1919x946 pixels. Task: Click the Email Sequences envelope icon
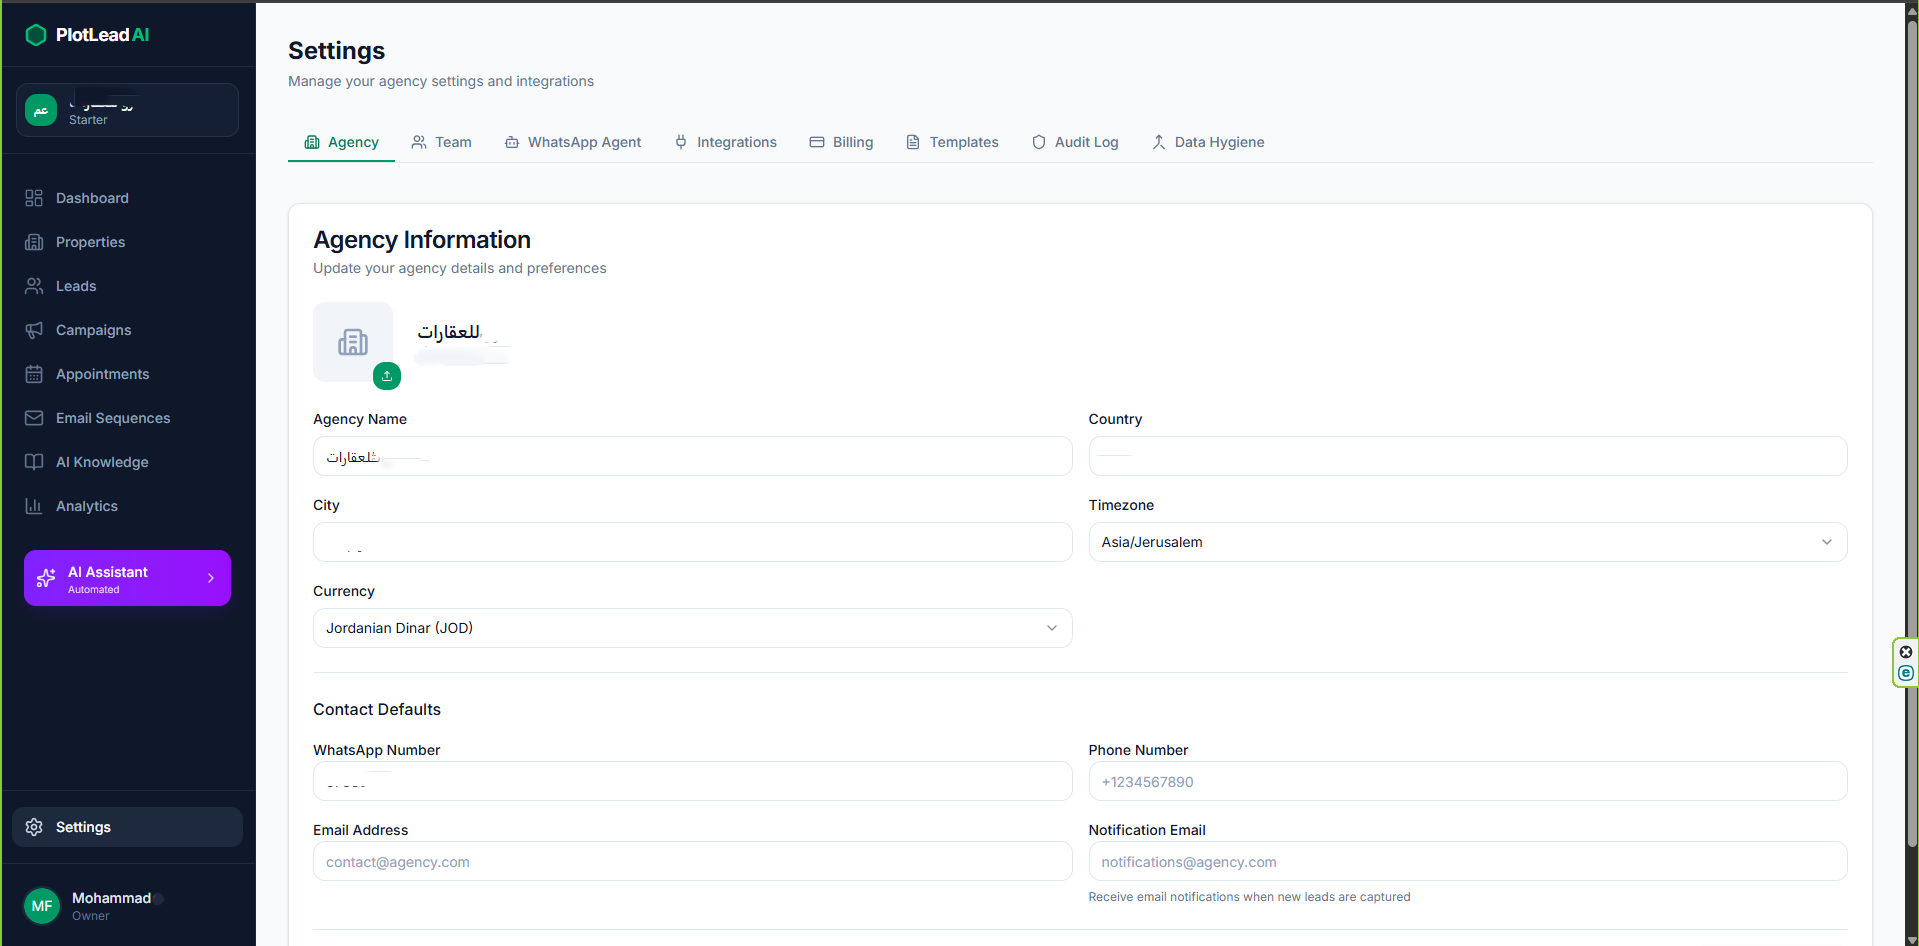34,418
